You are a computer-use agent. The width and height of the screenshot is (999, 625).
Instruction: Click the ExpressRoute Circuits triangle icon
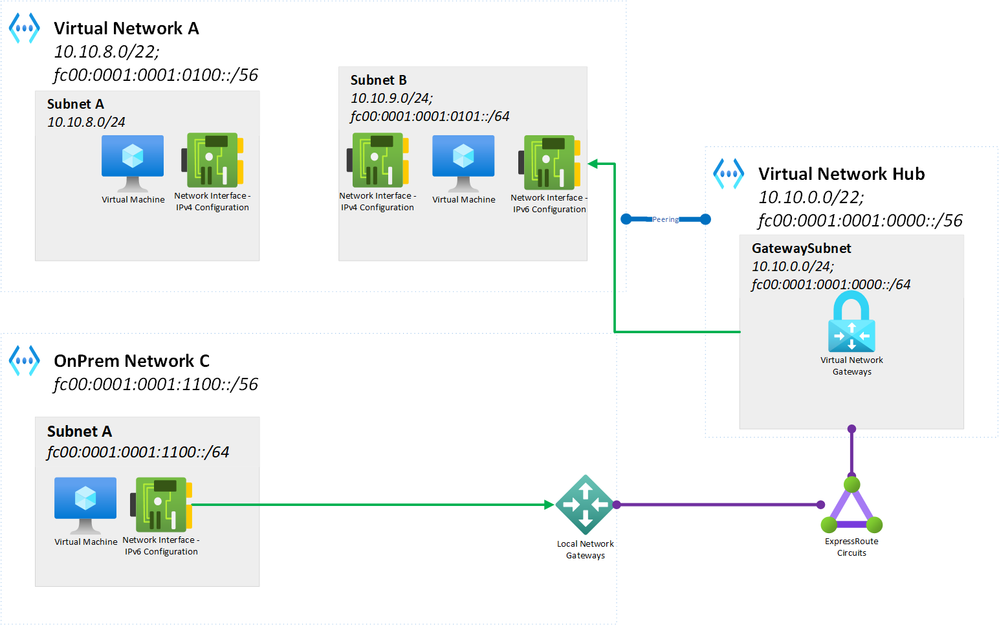[x=852, y=505]
